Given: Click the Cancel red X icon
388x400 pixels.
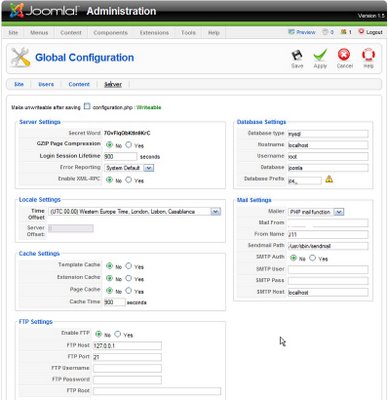Looking at the screenshot, I should [344, 55].
